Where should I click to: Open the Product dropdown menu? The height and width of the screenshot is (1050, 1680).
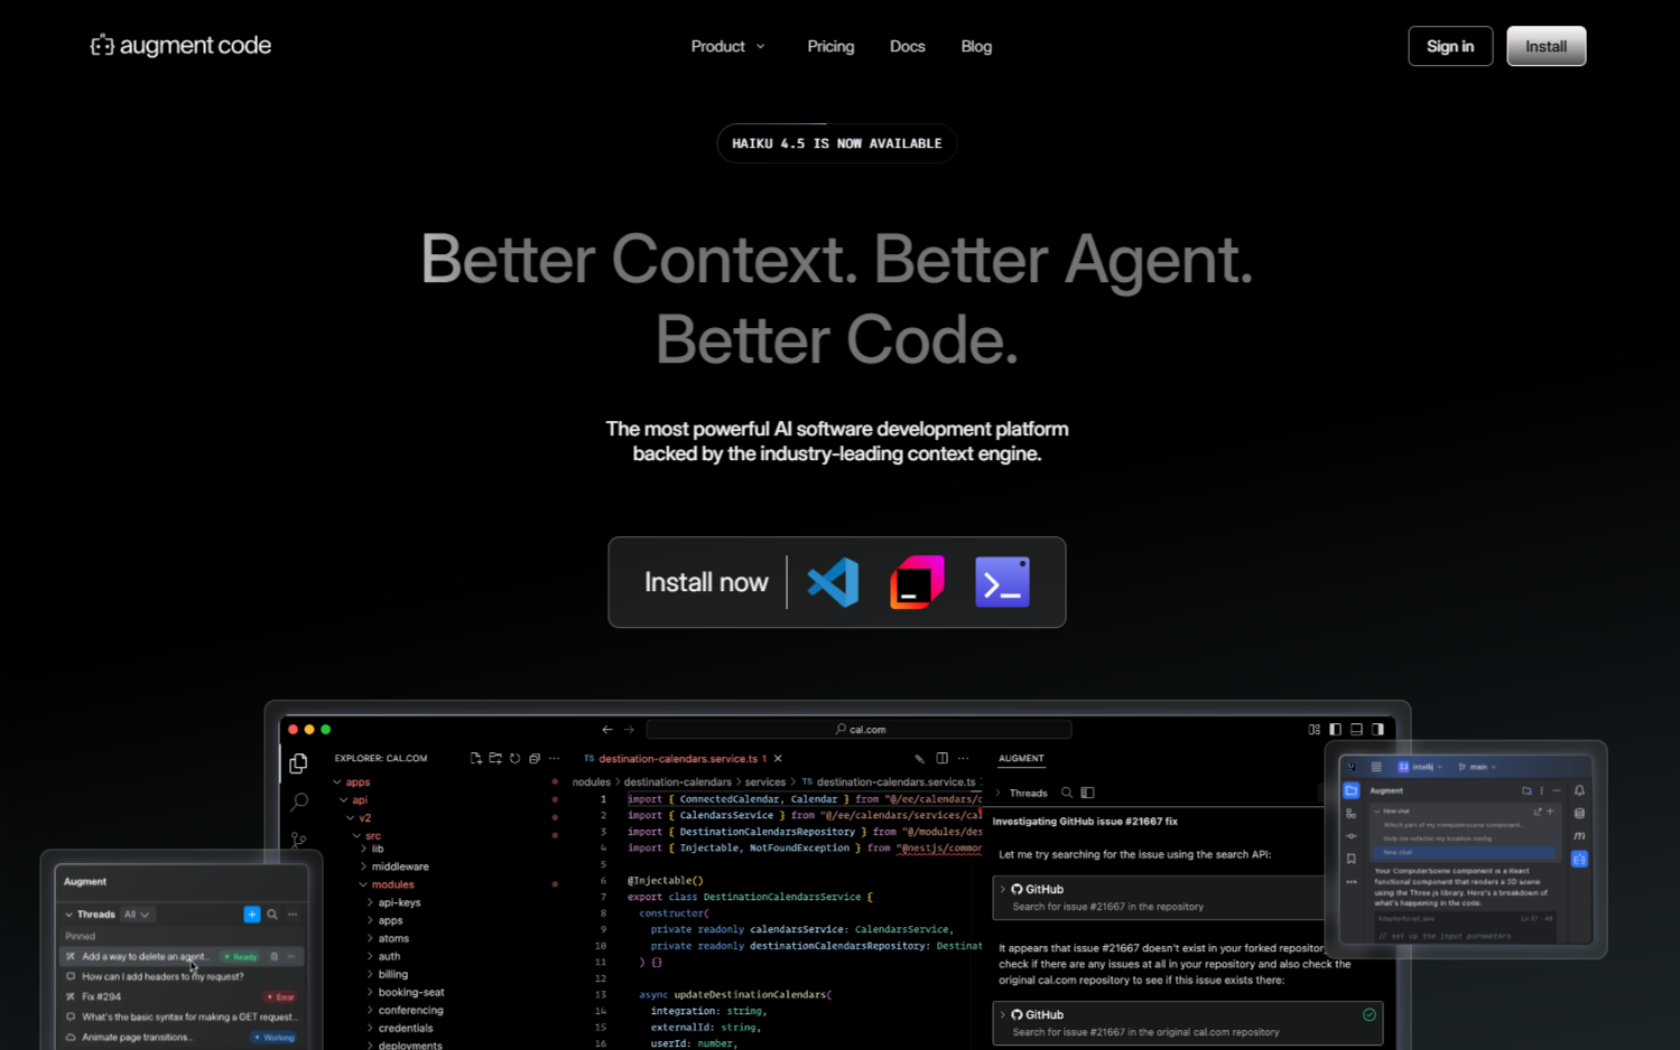pos(727,46)
